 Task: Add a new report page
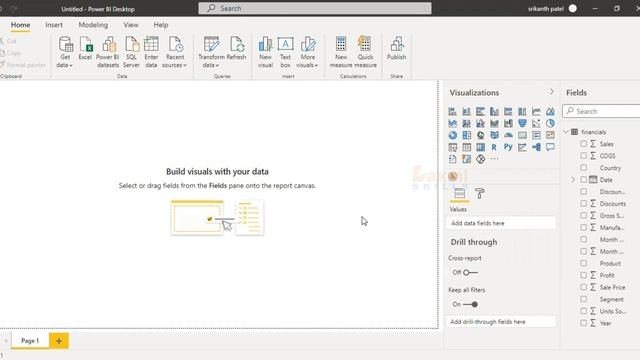point(59,340)
